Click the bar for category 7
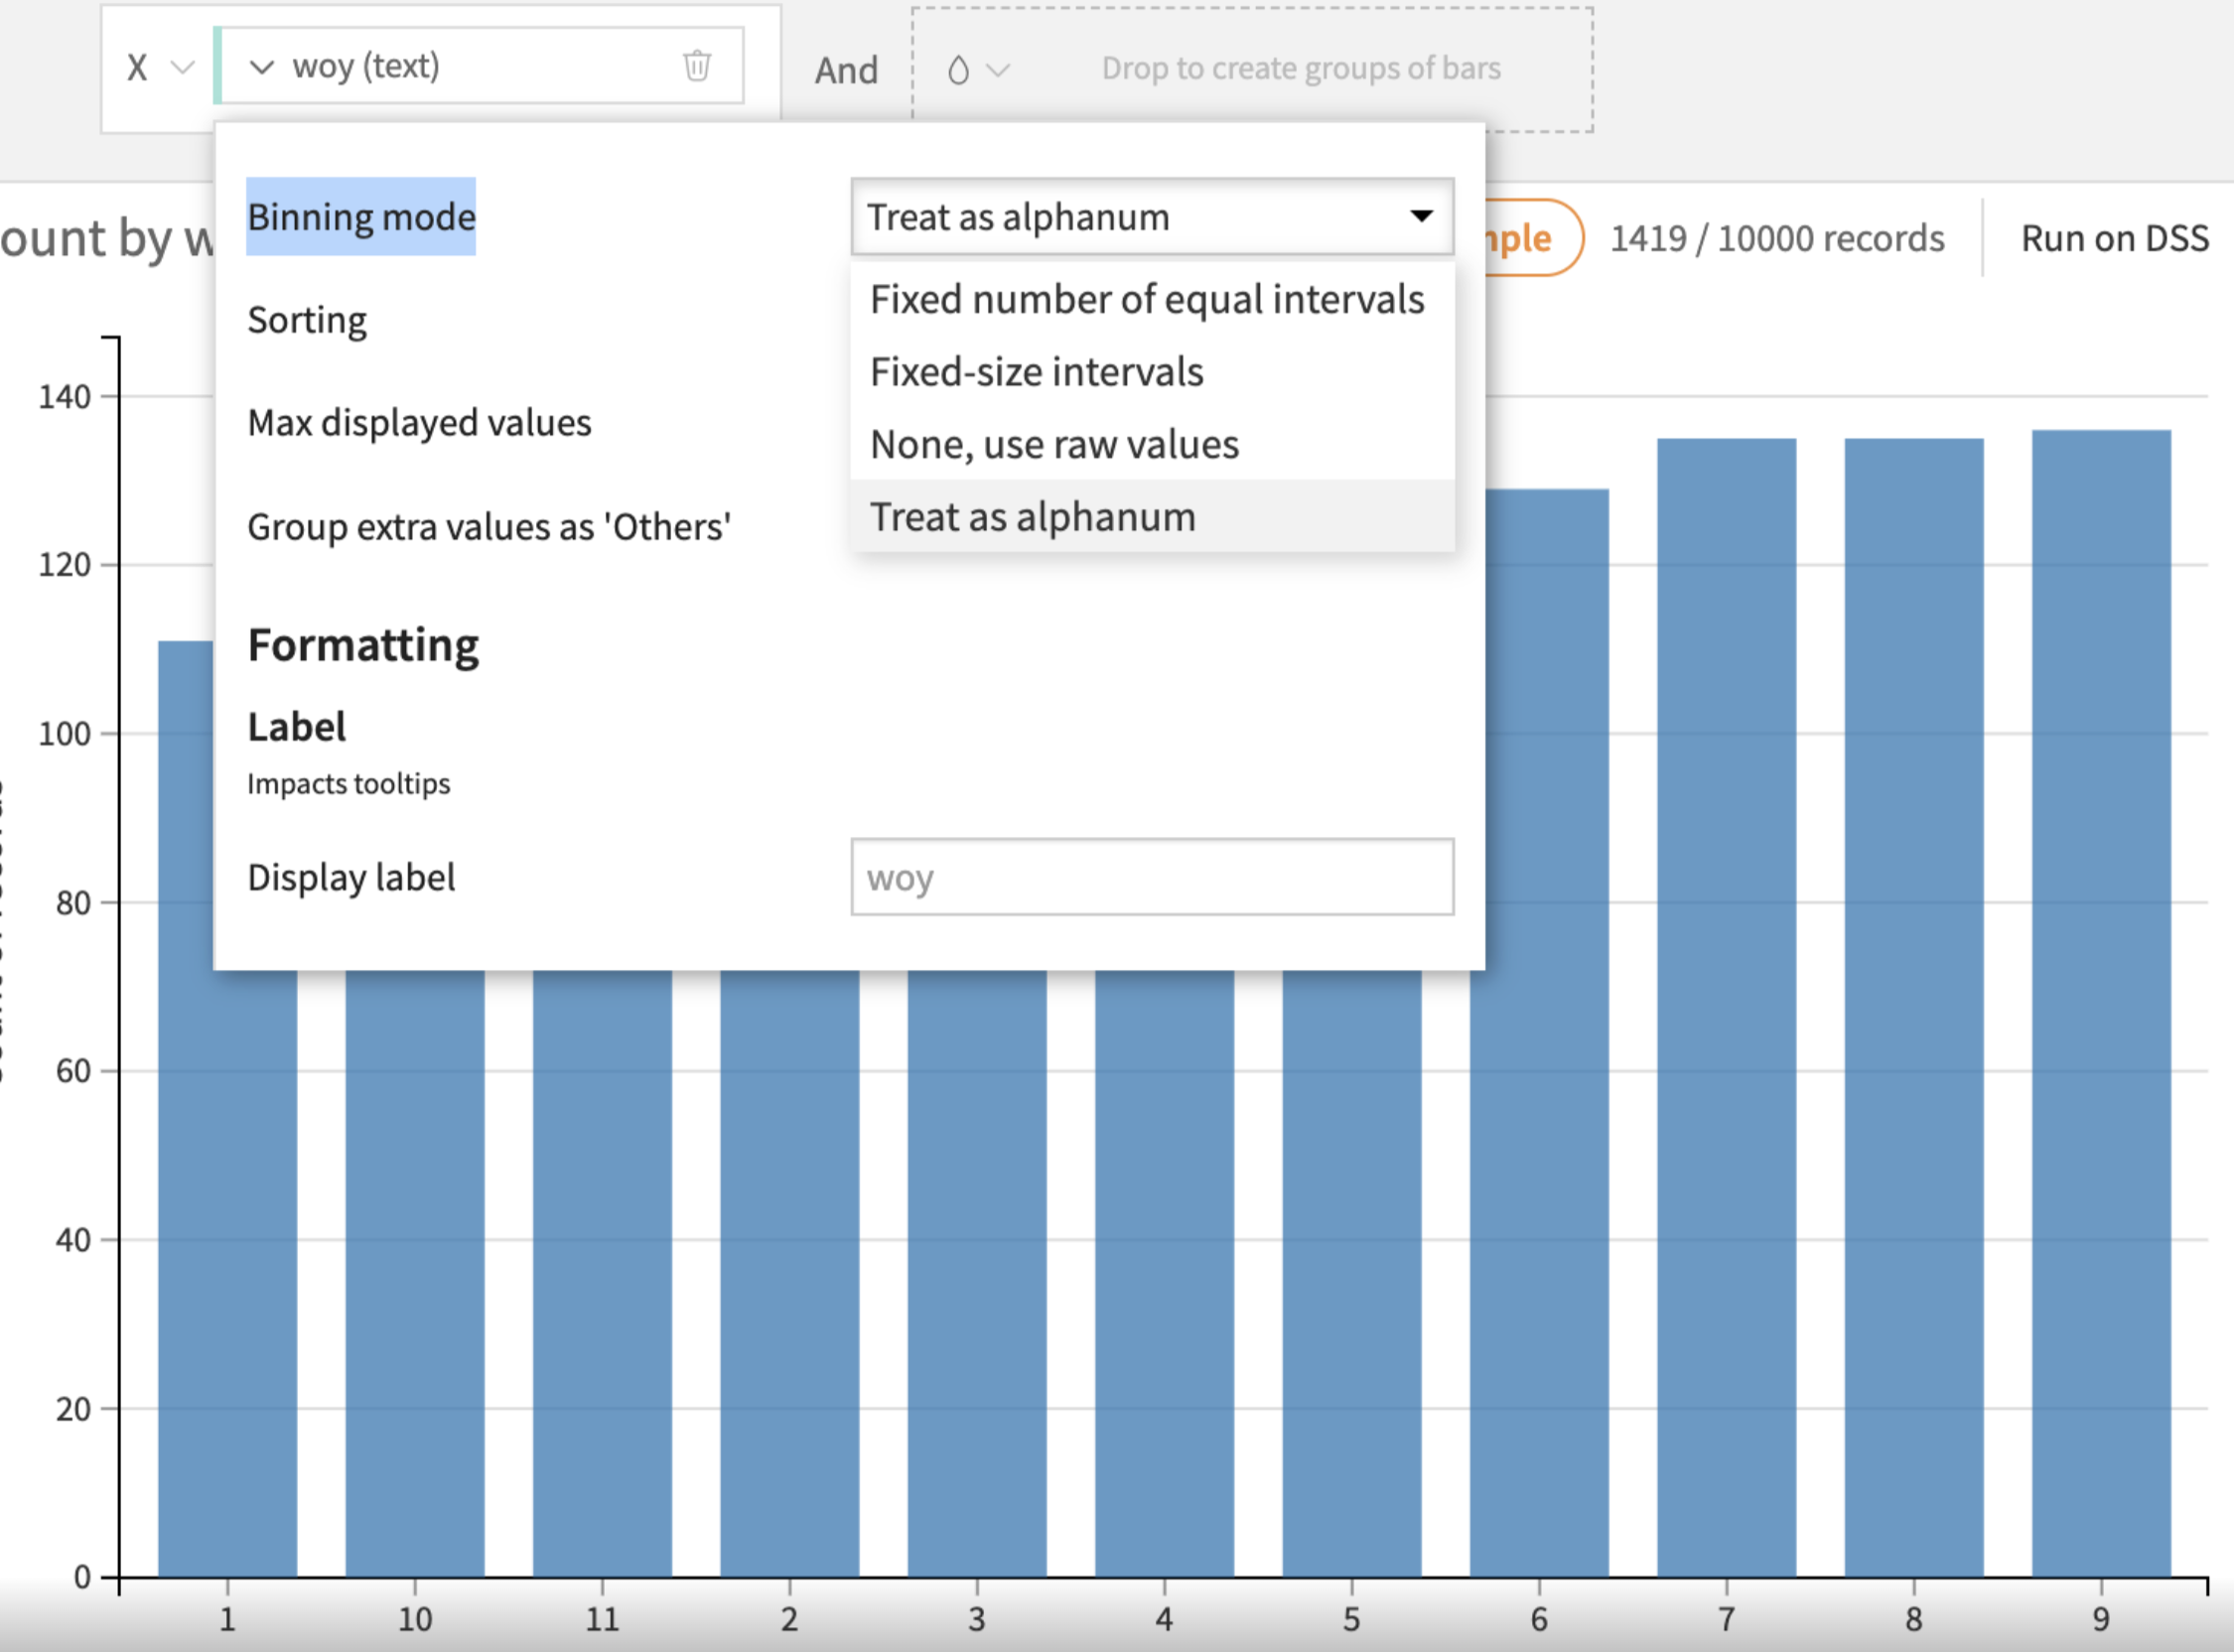Image resolution: width=2234 pixels, height=1652 pixels. (x=1726, y=1000)
